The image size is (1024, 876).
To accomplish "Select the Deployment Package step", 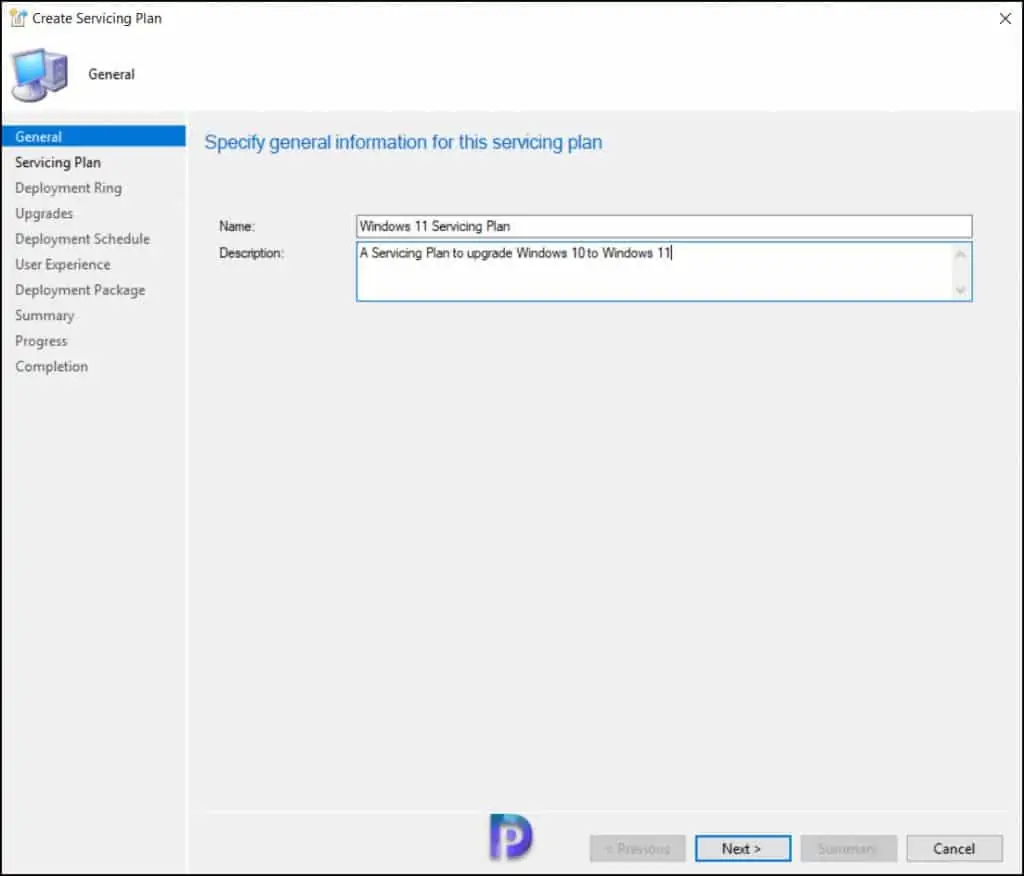I will tap(80, 290).
